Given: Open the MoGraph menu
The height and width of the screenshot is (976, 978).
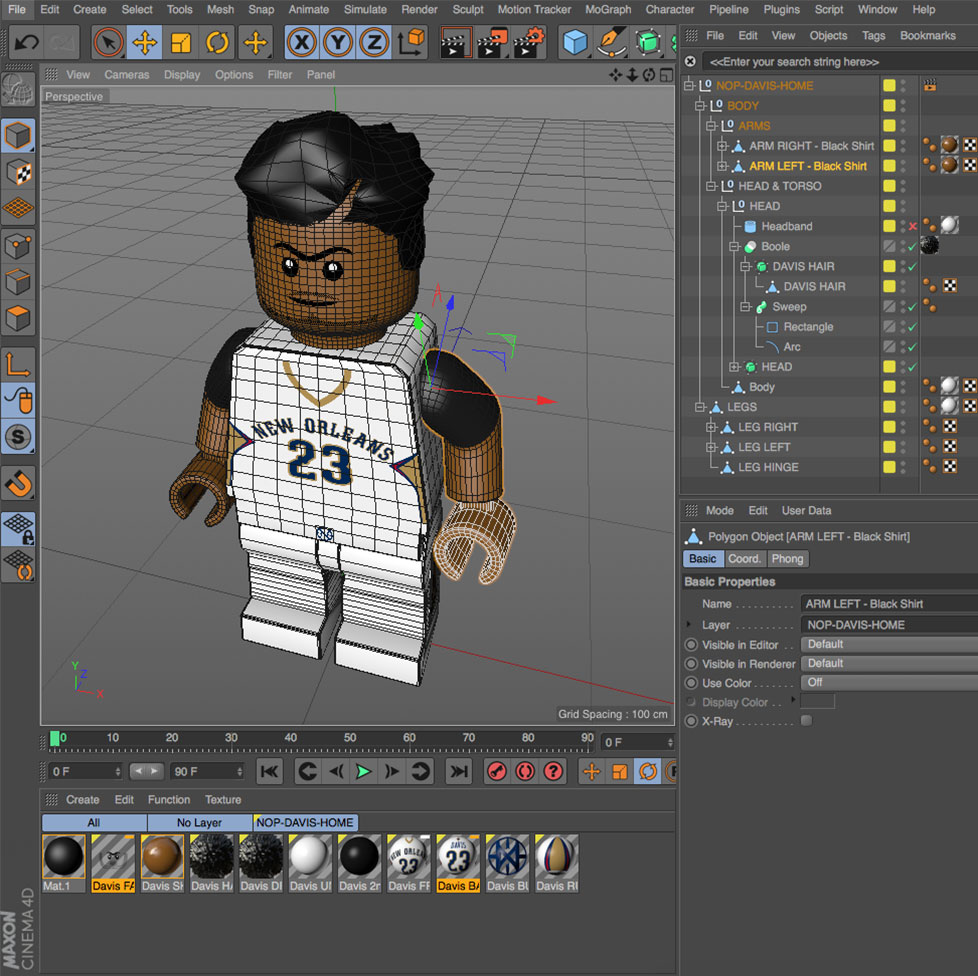Looking at the screenshot, I should tap(608, 10).
